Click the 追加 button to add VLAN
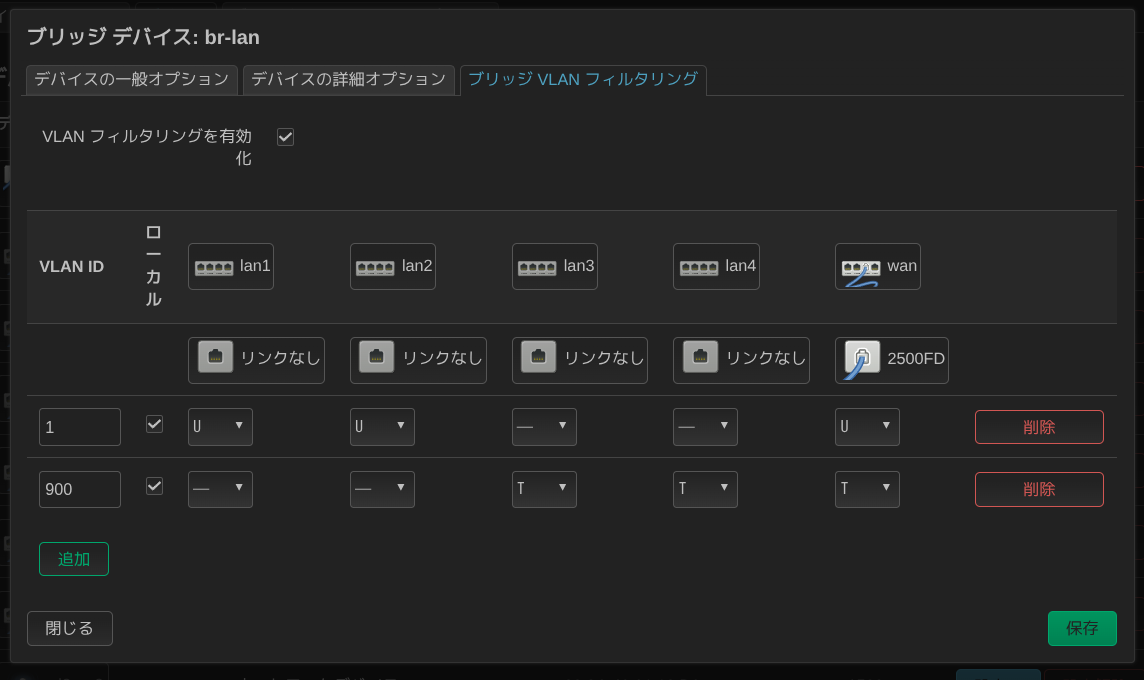Screen dimensions: 1144x680 pyautogui.click(x=74, y=559)
